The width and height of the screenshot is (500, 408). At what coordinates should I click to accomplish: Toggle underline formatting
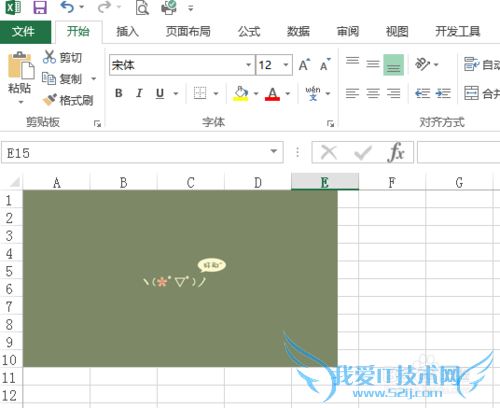tap(160, 93)
